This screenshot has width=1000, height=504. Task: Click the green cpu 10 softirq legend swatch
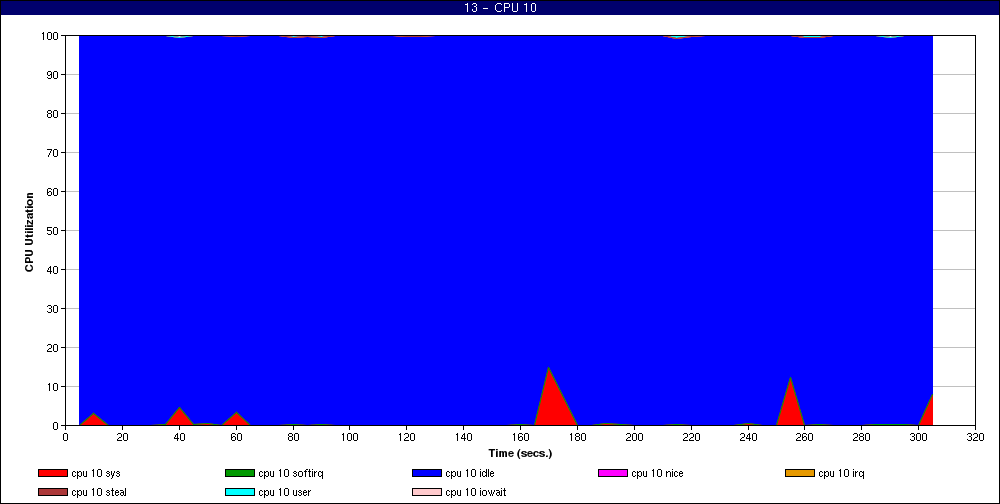[x=240, y=473]
